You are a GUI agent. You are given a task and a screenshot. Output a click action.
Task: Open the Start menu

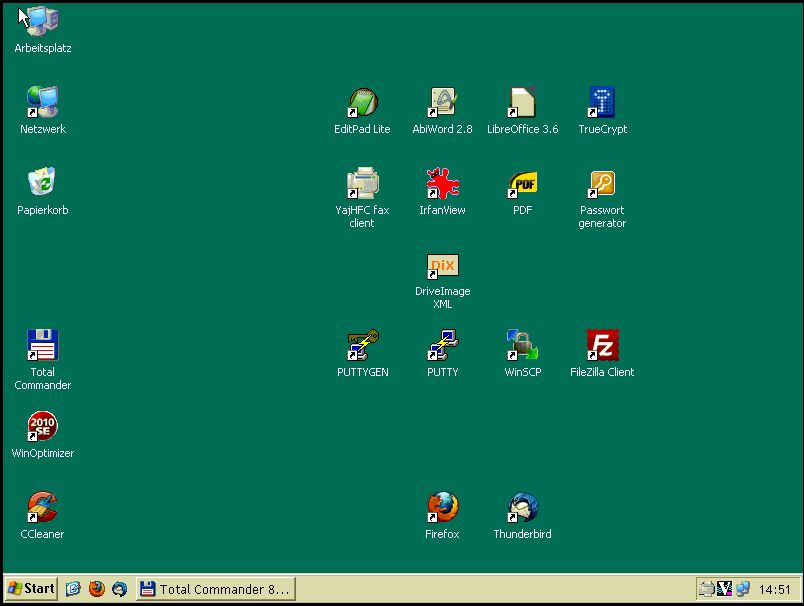31,589
